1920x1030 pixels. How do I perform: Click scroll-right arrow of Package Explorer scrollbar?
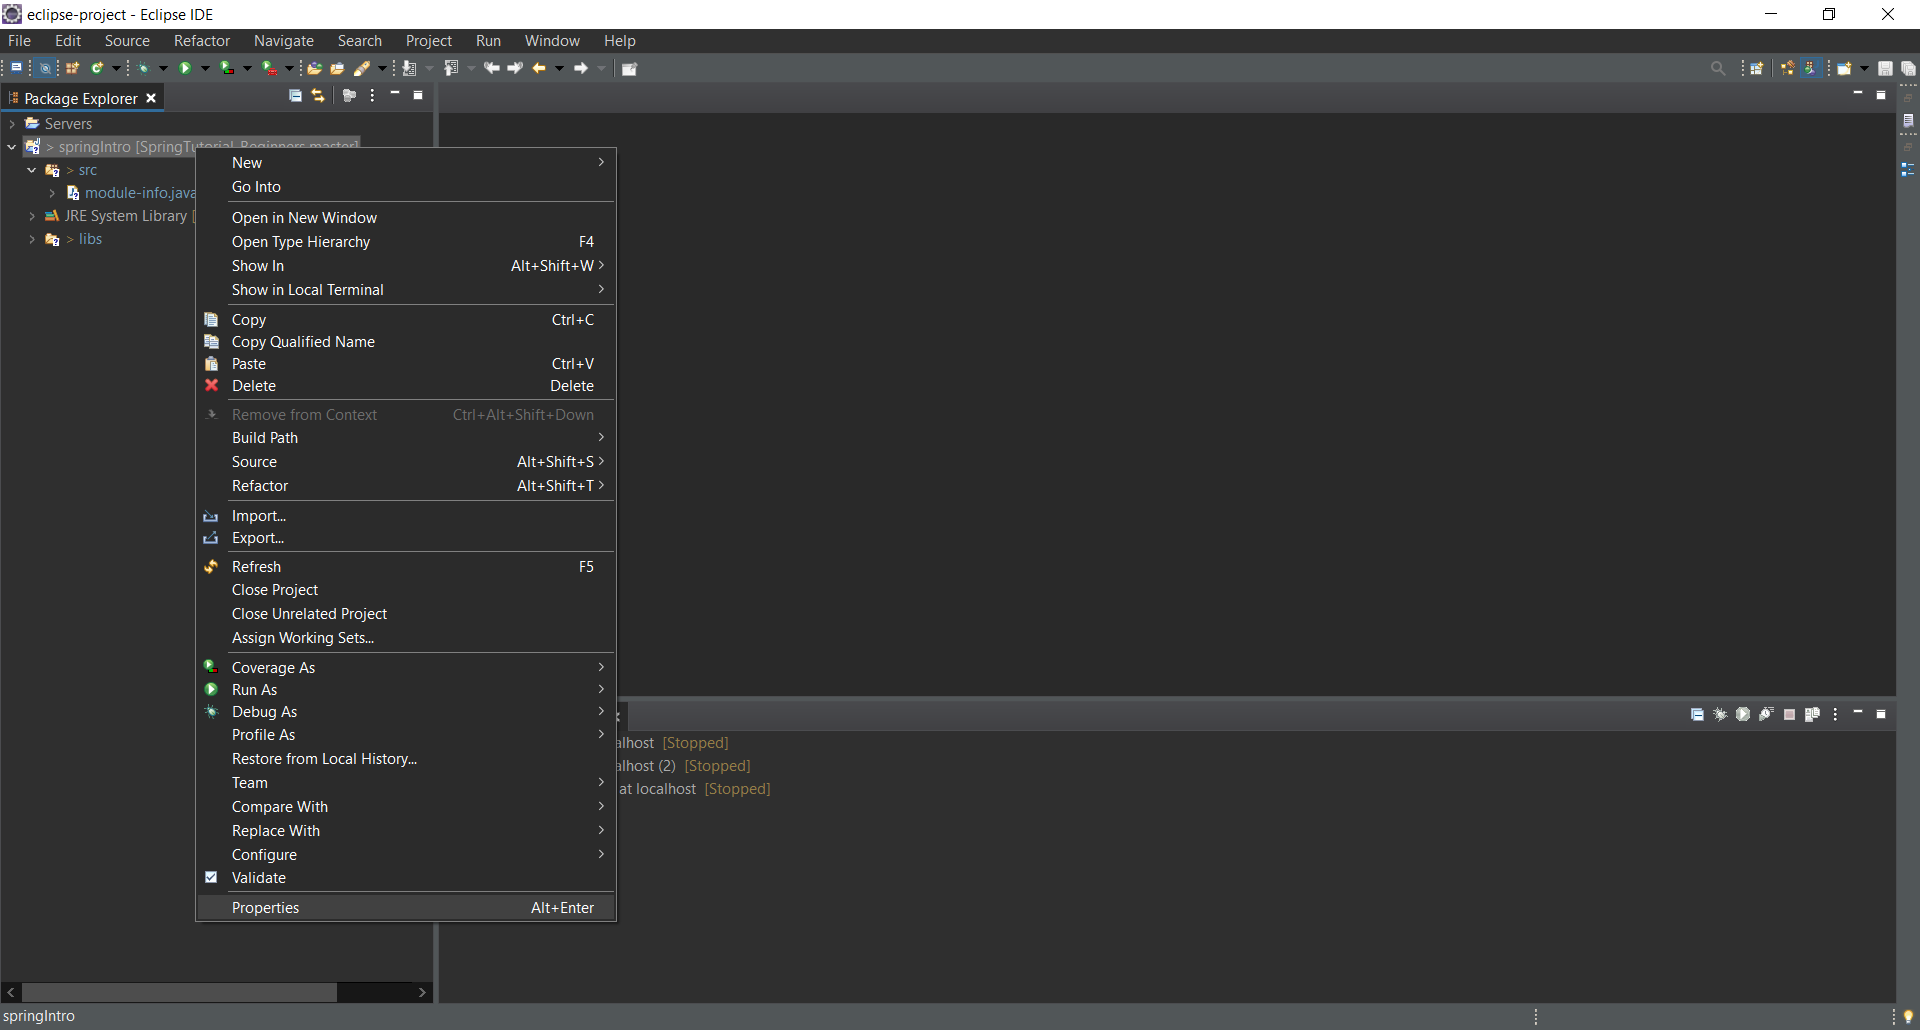click(423, 992)
